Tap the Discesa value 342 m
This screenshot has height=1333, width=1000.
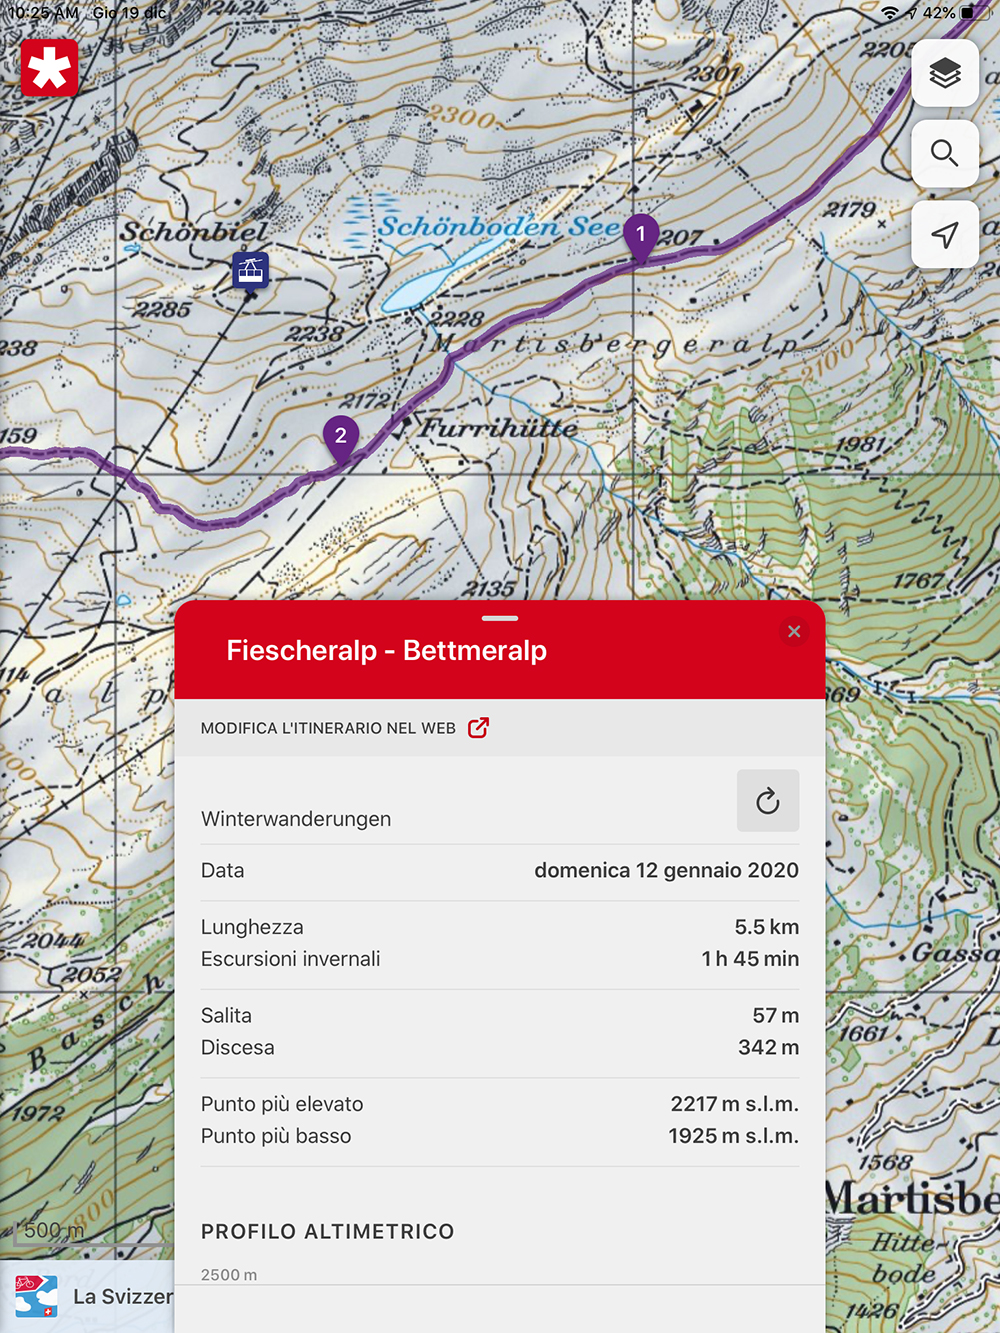[x=768, y=1048]
